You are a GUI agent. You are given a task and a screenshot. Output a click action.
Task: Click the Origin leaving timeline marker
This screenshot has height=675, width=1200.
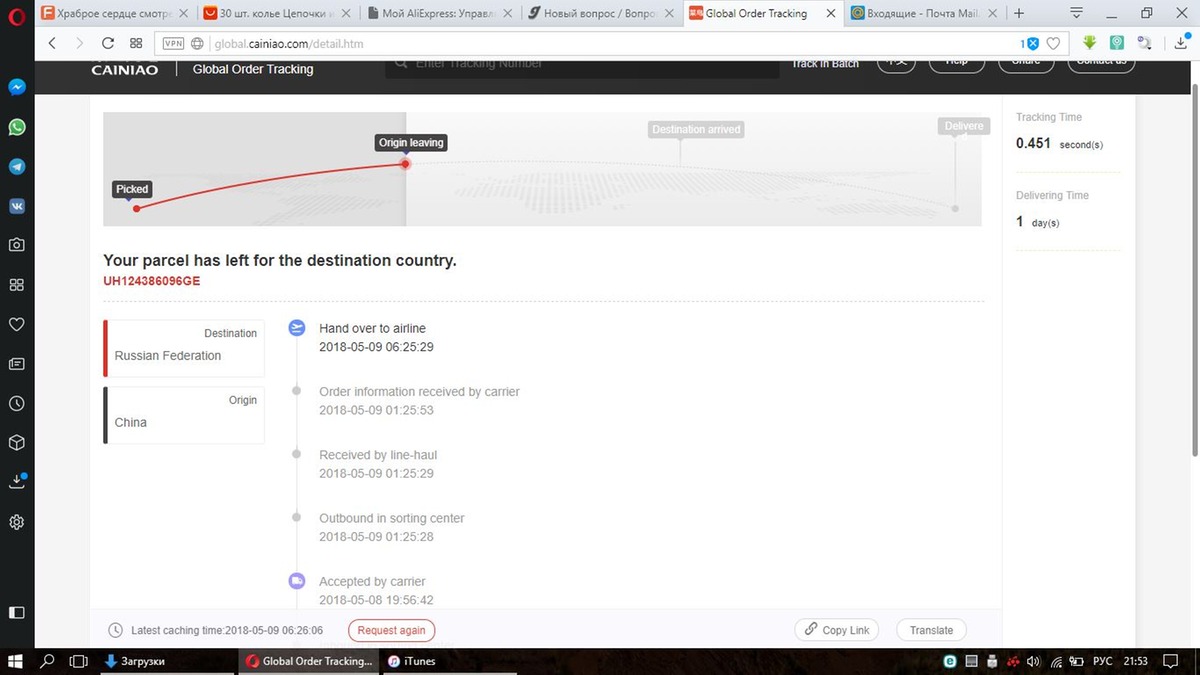(x=411, y=143)
